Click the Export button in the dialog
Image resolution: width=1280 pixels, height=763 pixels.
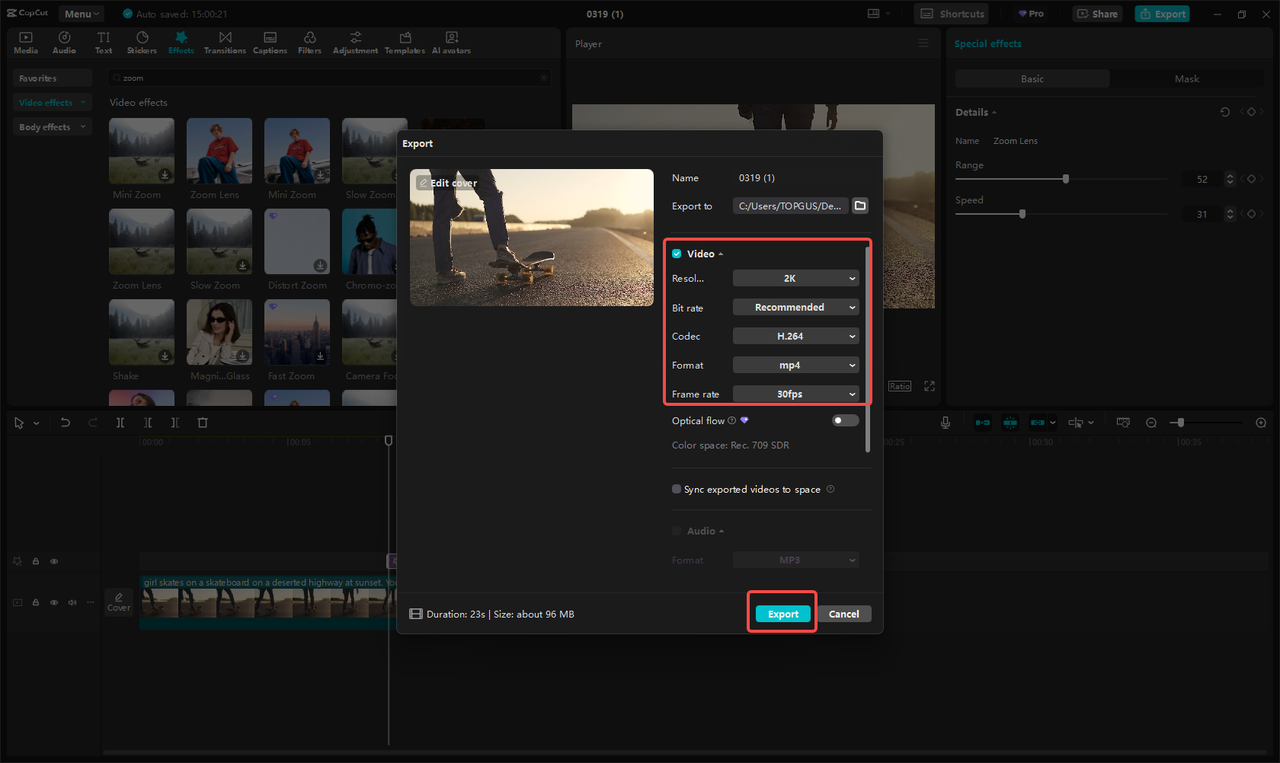[781, 613]
